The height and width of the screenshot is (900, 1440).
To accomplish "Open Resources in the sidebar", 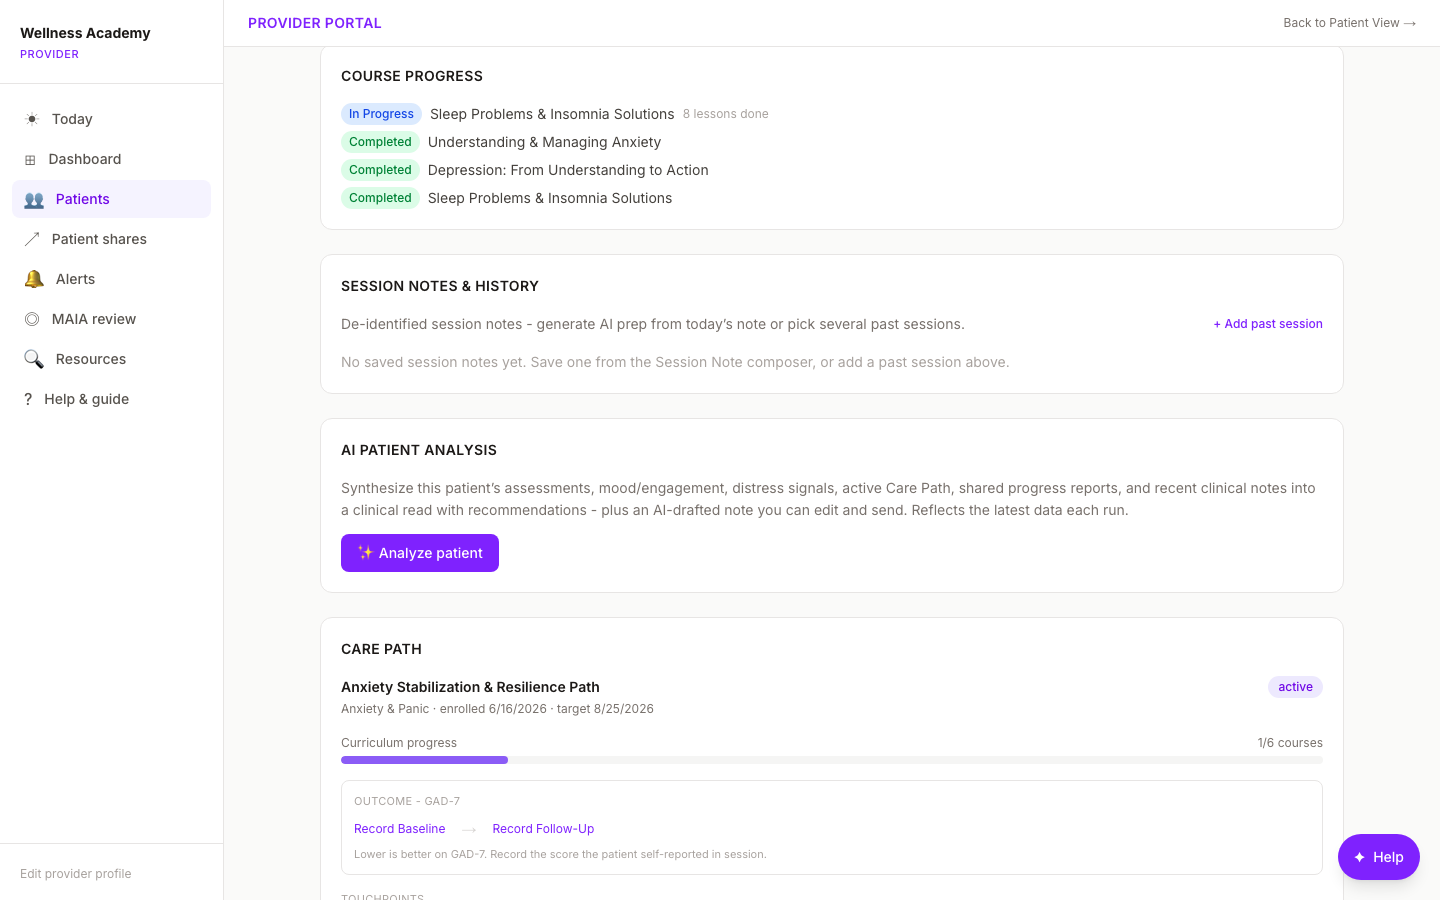I will [111, 359].
